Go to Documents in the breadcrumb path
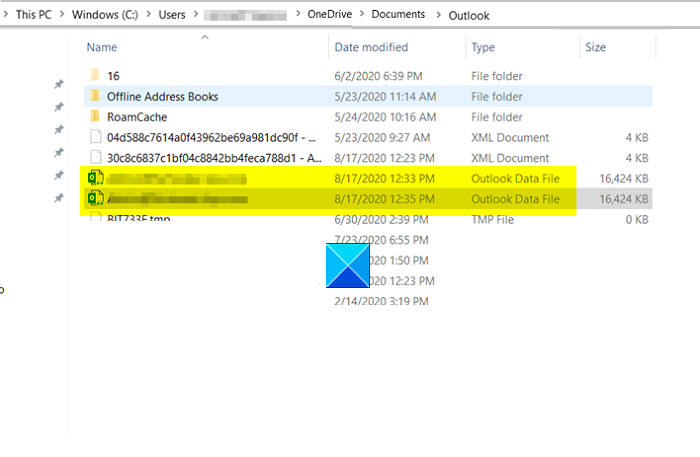 point(398,14)
